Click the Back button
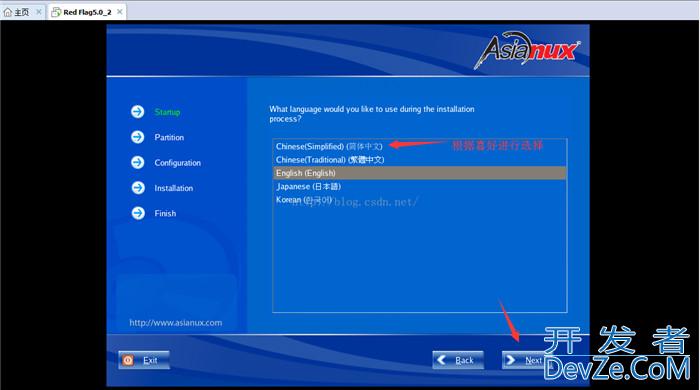 tap(458, 360)
